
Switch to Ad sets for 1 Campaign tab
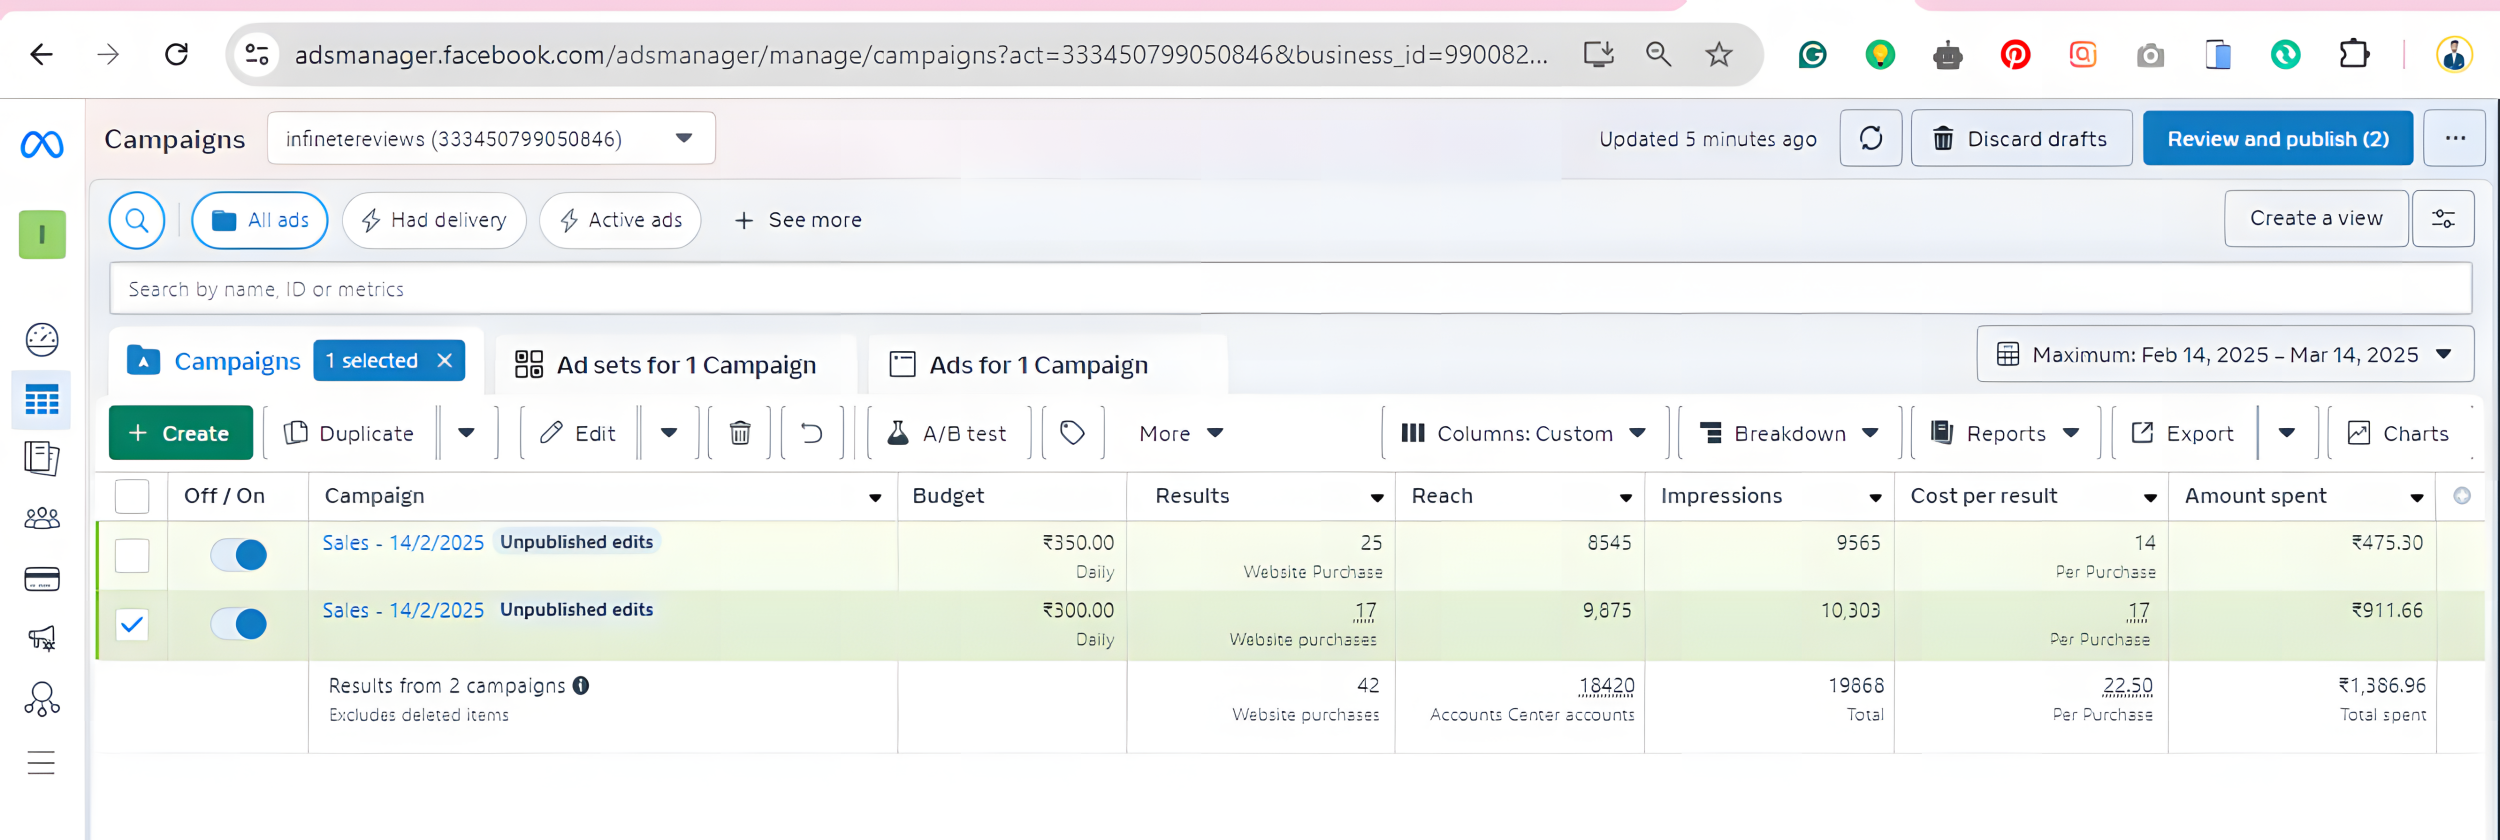pos(667,365)
